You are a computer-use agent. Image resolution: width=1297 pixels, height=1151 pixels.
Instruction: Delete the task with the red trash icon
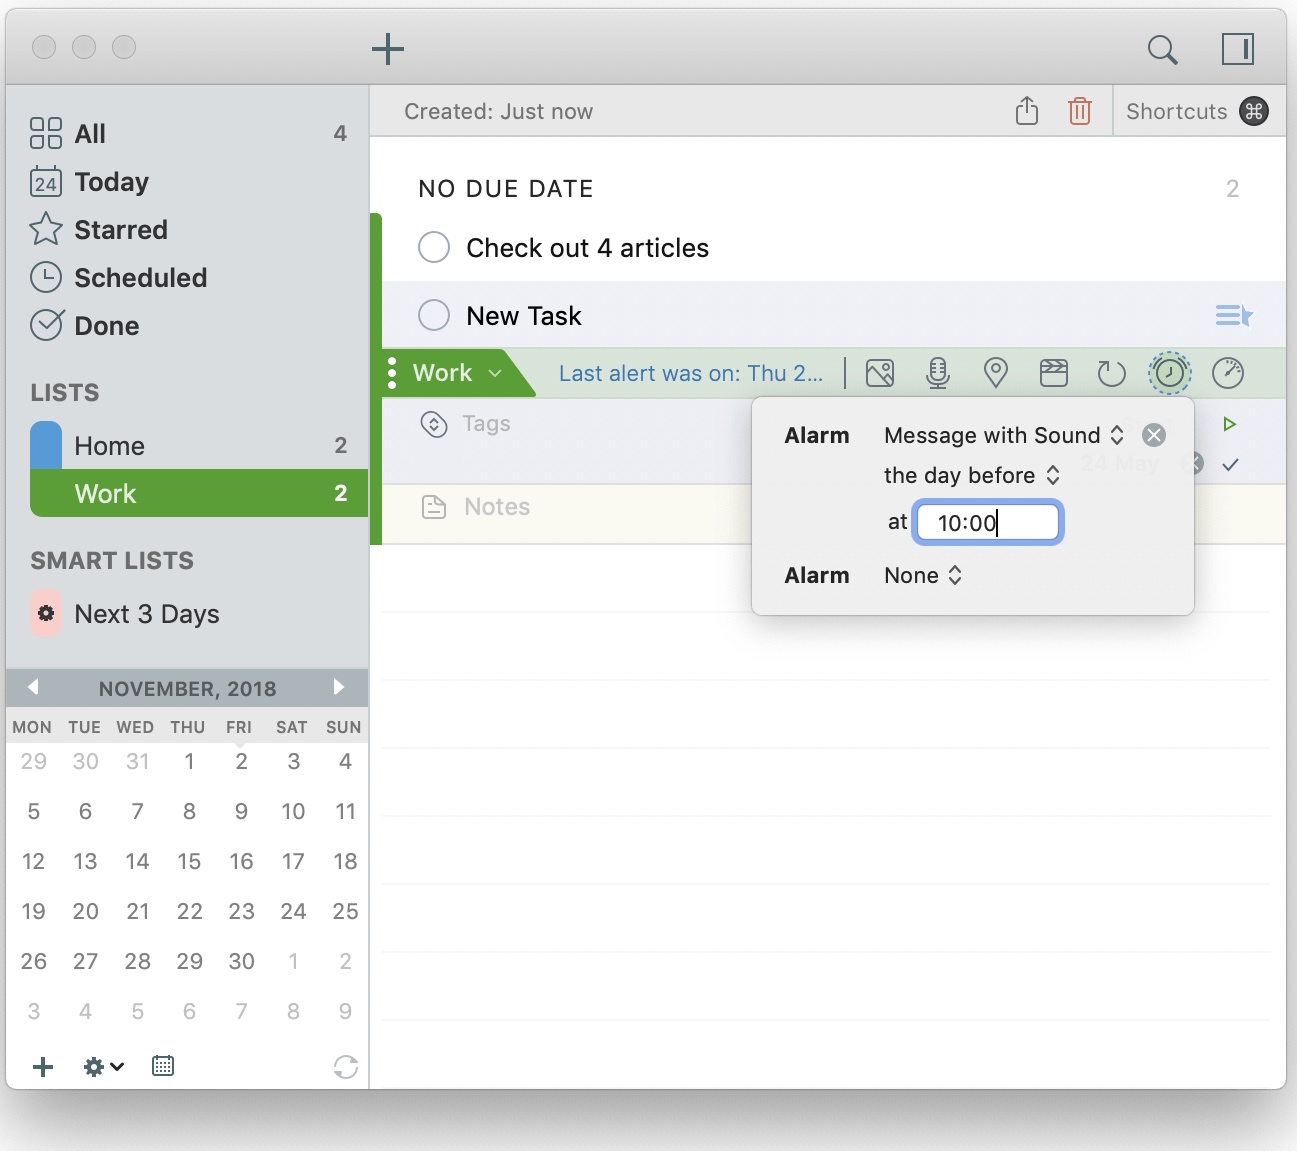1080,111
